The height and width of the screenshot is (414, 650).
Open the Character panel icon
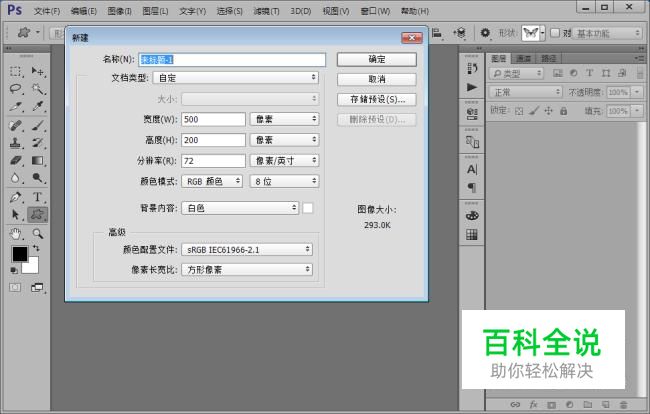click(x=472, y=169)
